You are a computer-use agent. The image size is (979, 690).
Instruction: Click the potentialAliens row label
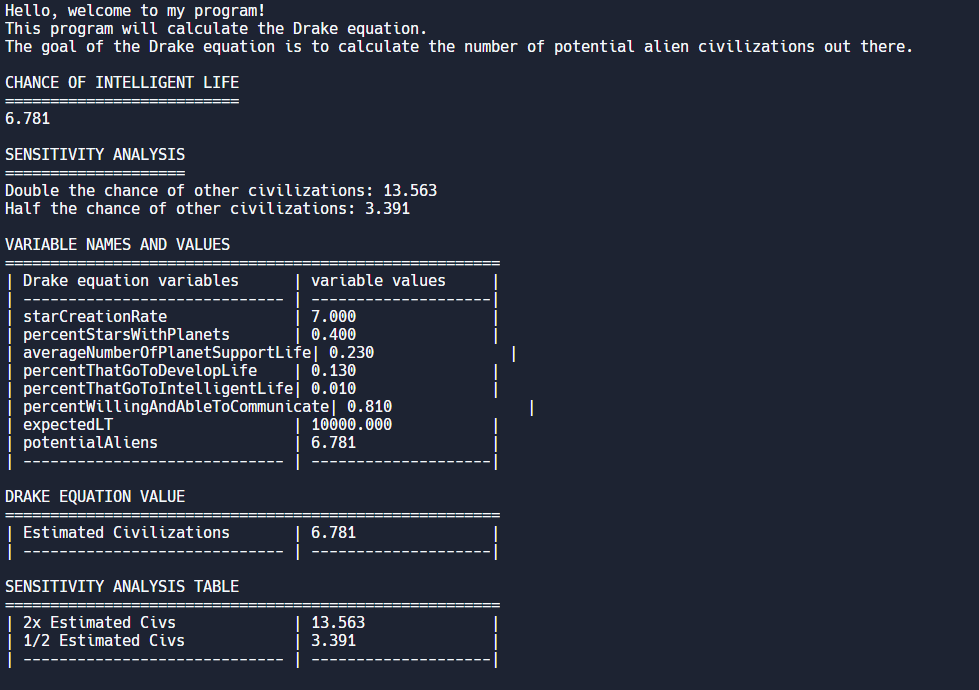click(x=90, y=443)
